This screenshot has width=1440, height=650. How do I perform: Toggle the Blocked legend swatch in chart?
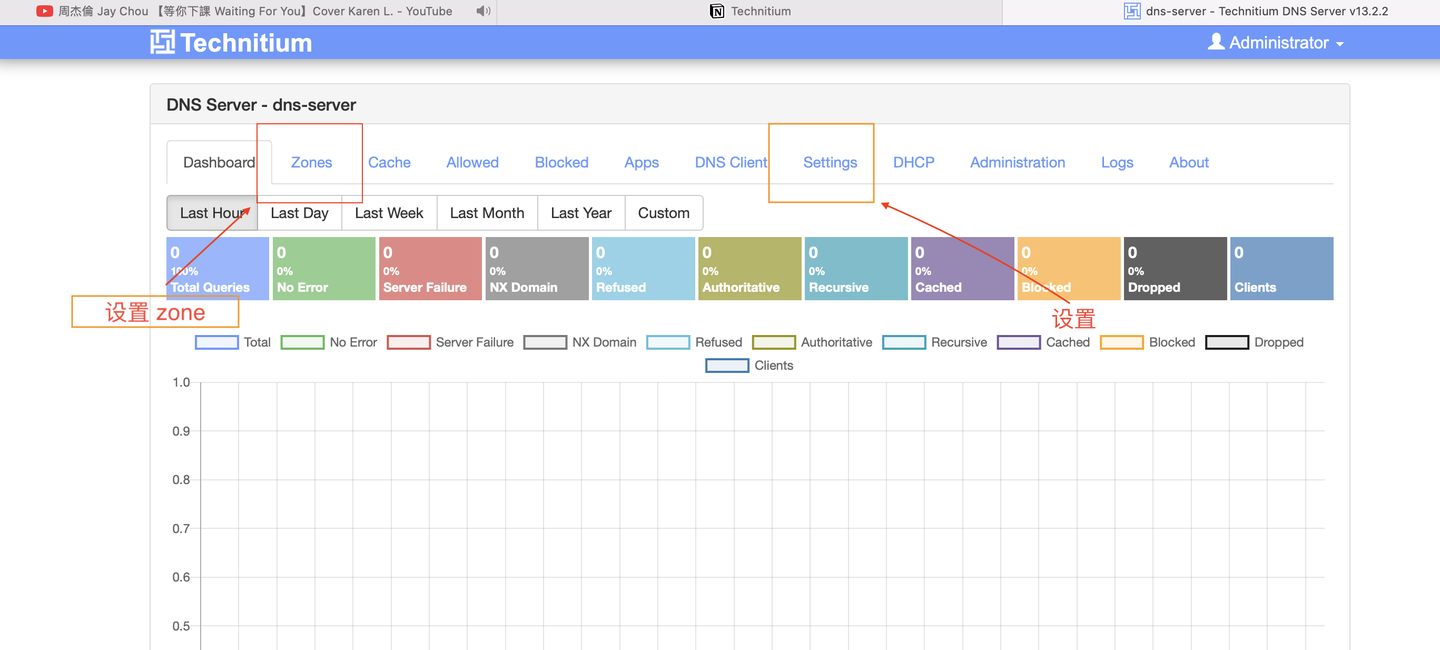click(x=1122, y=342)
